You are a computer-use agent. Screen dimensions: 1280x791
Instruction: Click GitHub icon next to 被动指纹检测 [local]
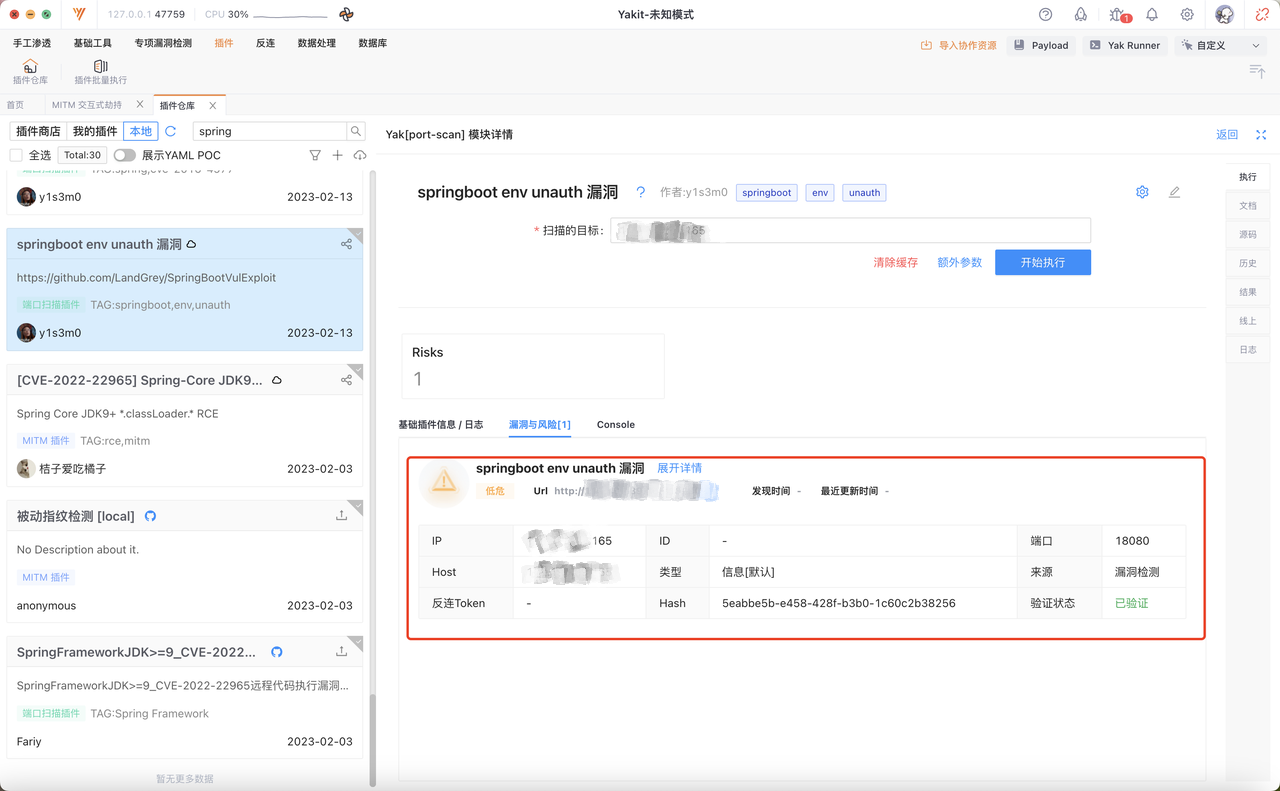[151, 516]
